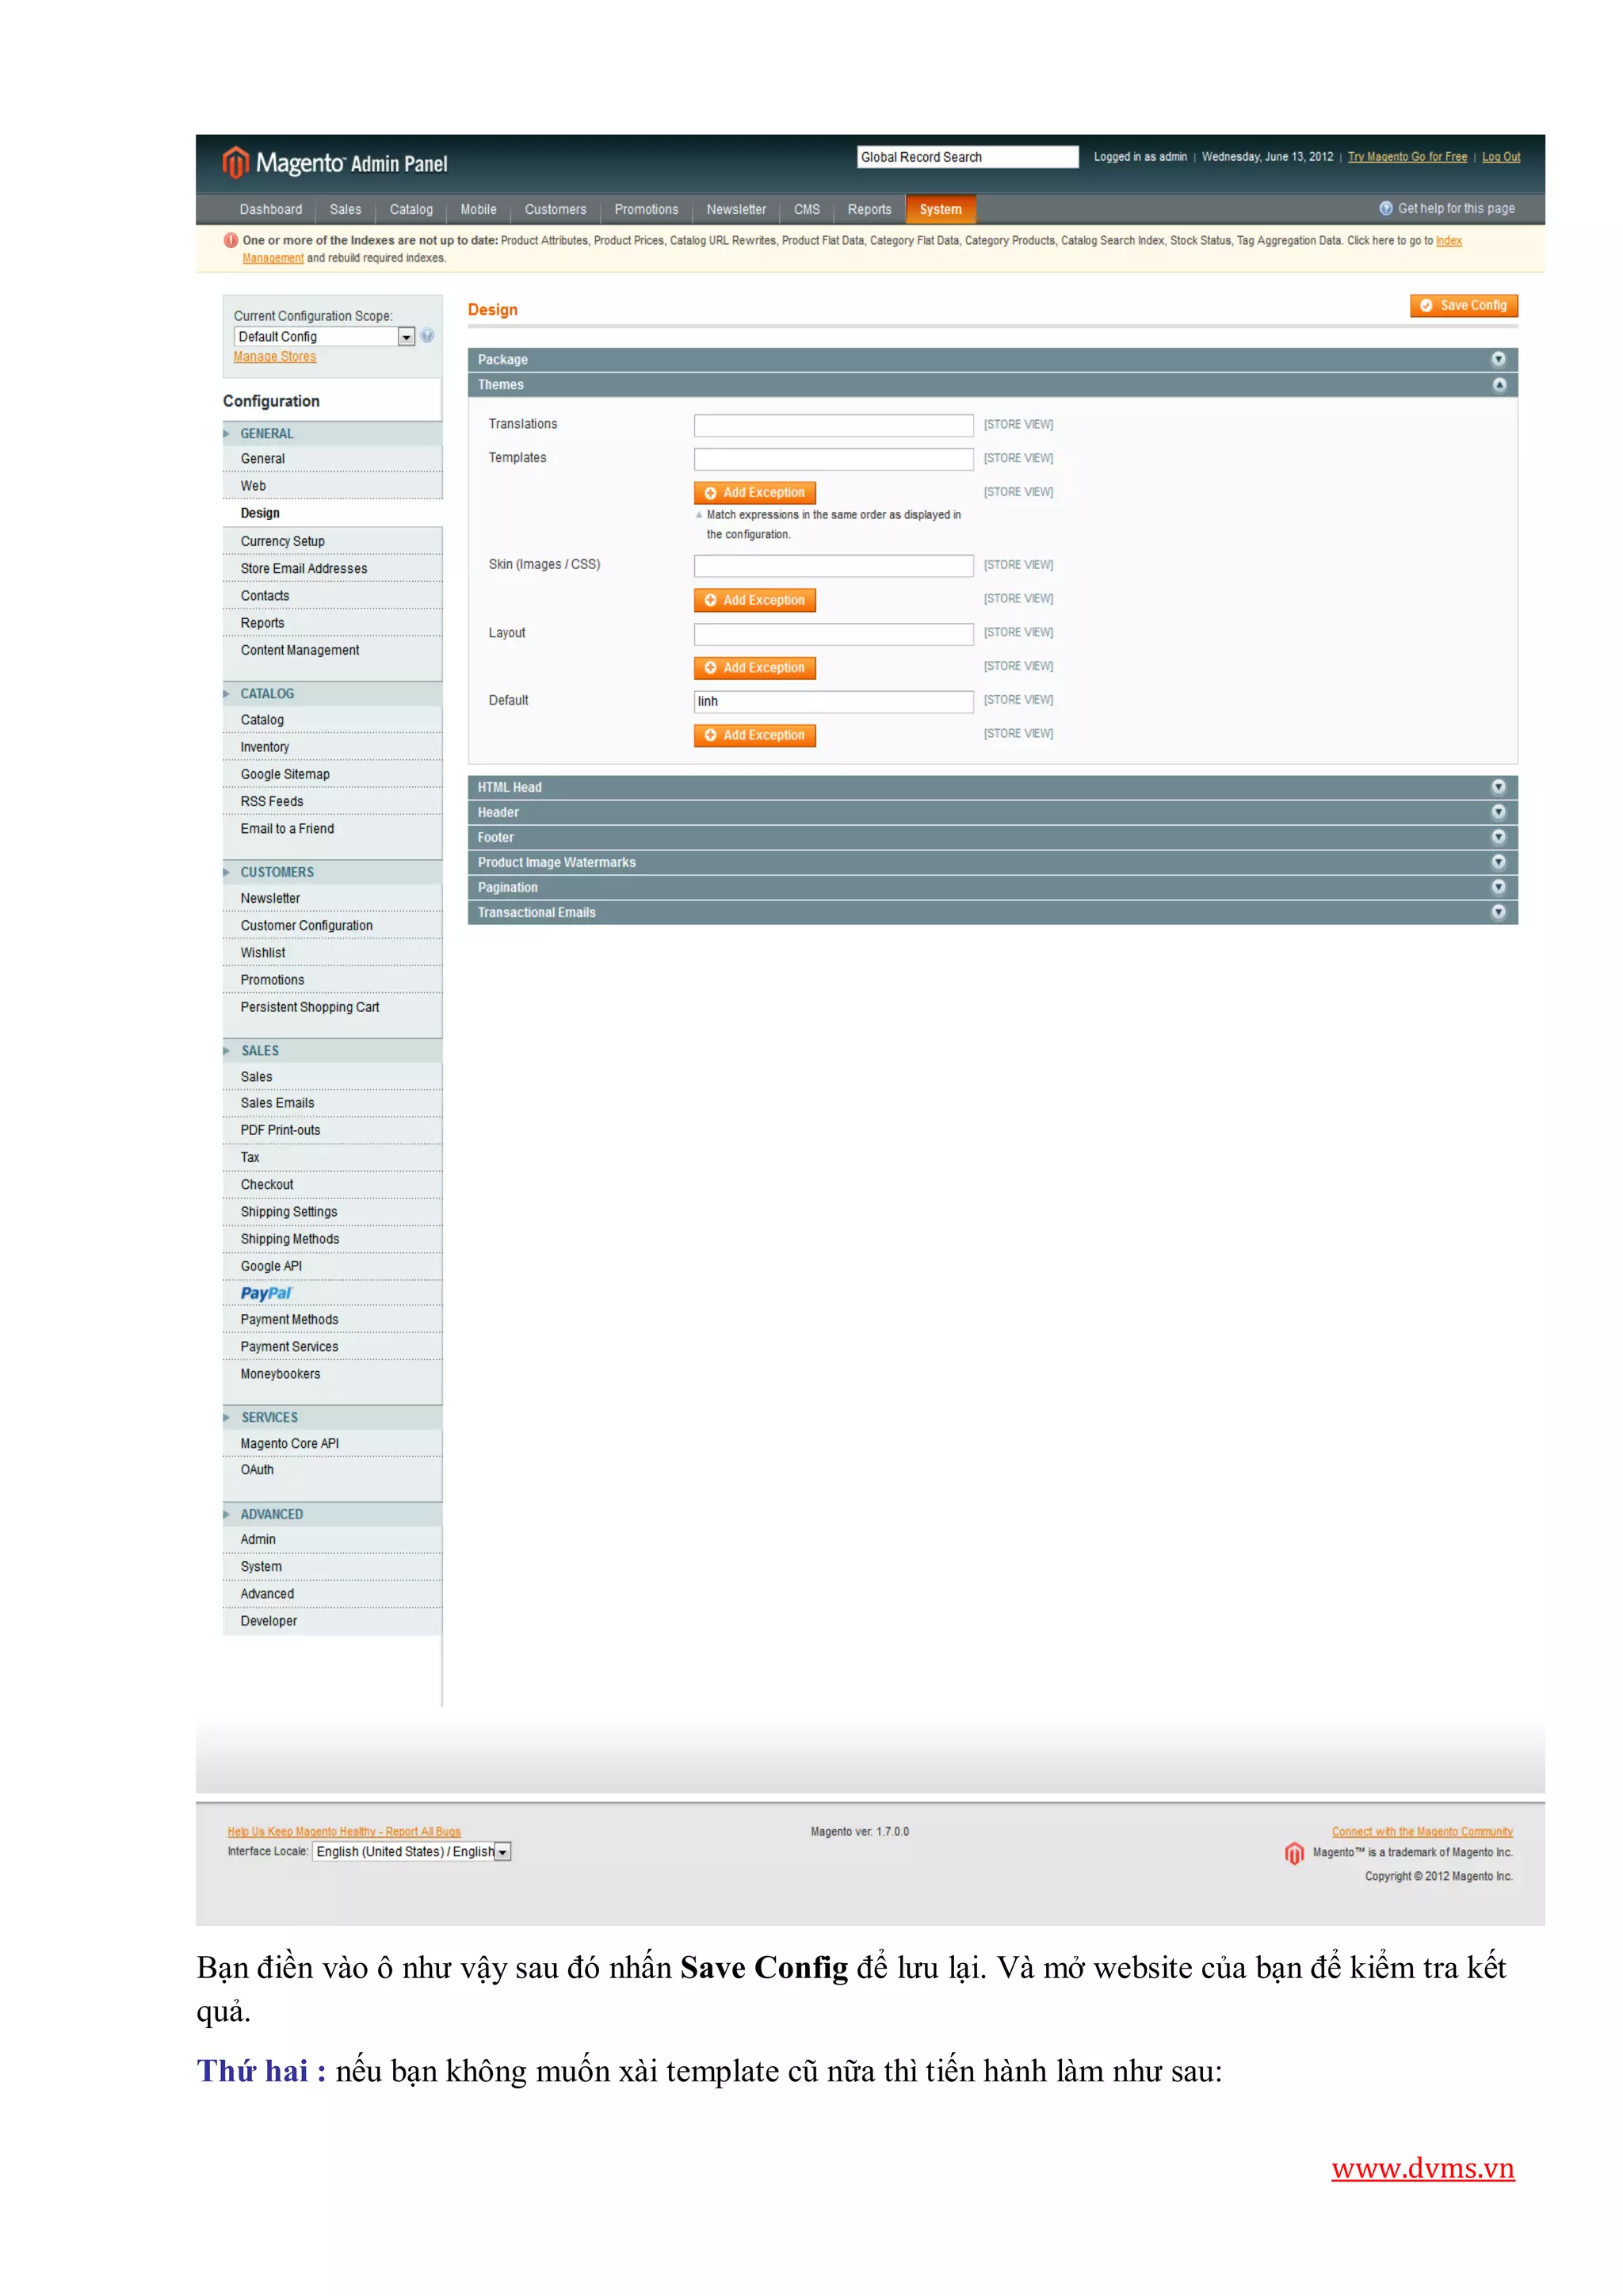Click Add Exception under Templates

[754, 492]
